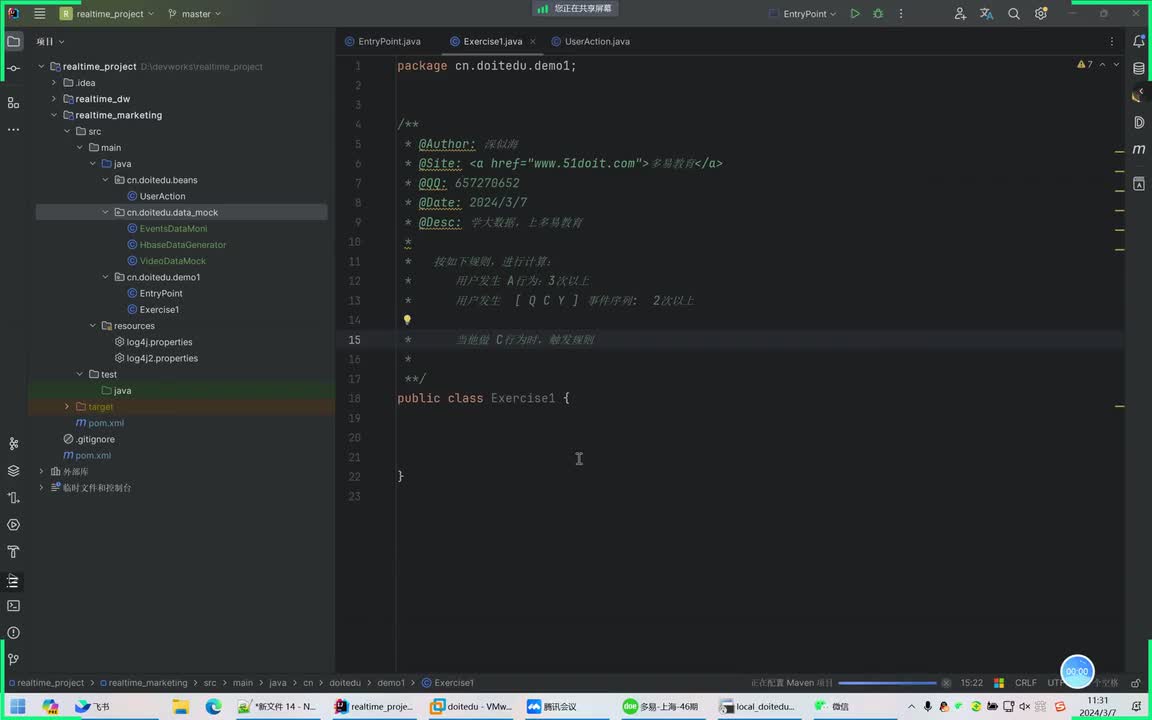Expand the .idea folder
The image size is (1152, 720).
tap(54, 82)
